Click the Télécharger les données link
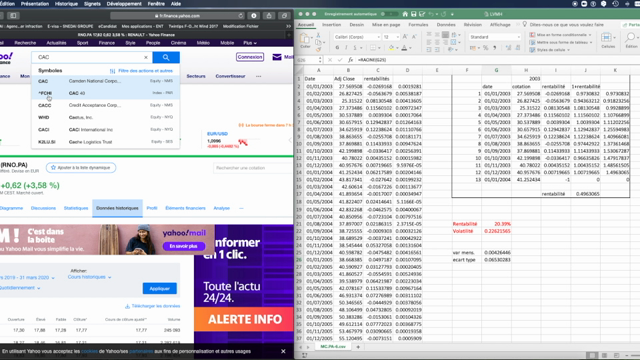The height and width of the screenshot is (360, 640). (x=153, y=306)
